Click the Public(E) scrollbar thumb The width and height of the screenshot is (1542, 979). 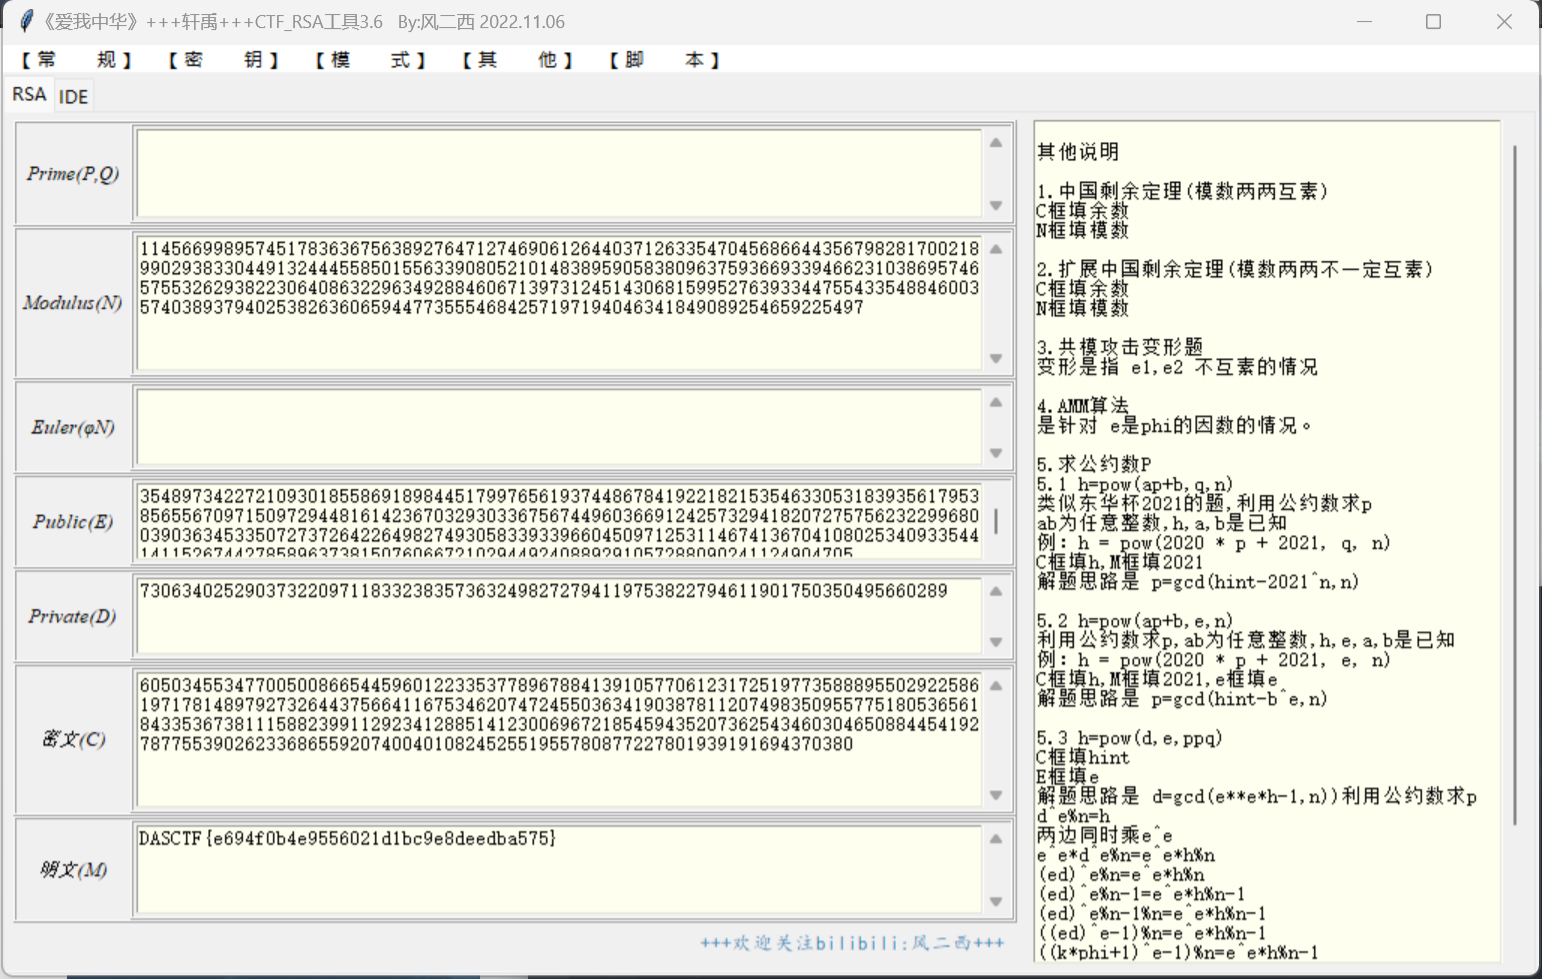(x=996, y=521)
